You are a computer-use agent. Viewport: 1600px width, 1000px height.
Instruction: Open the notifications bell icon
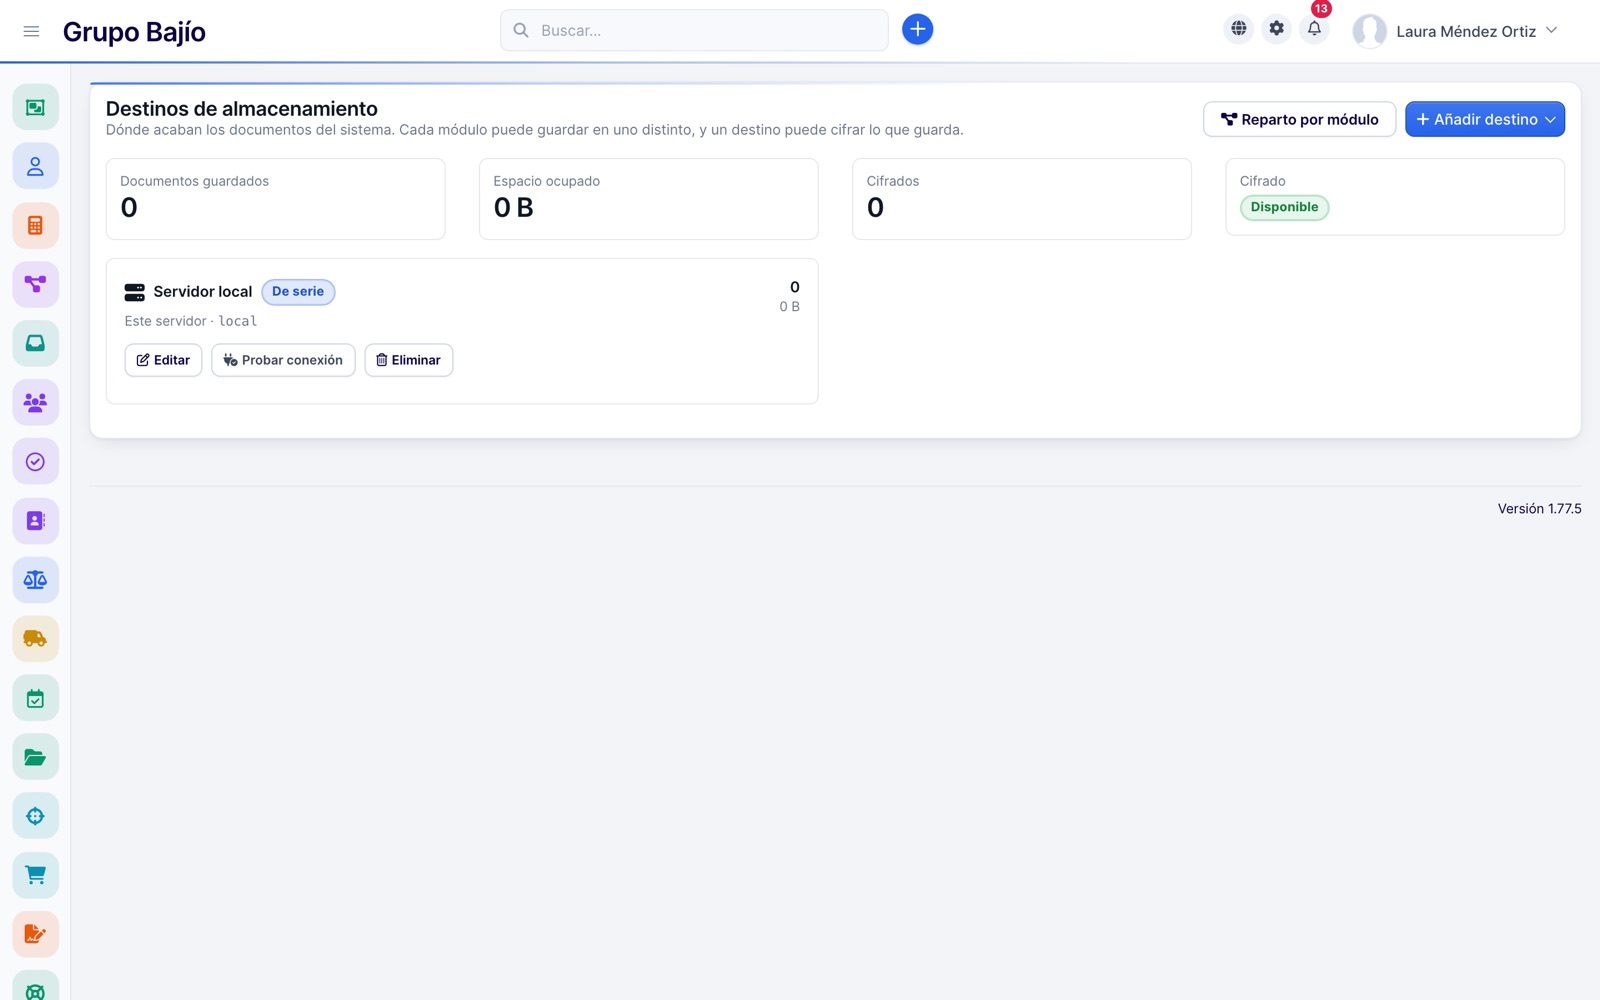tap(1314, 29)
